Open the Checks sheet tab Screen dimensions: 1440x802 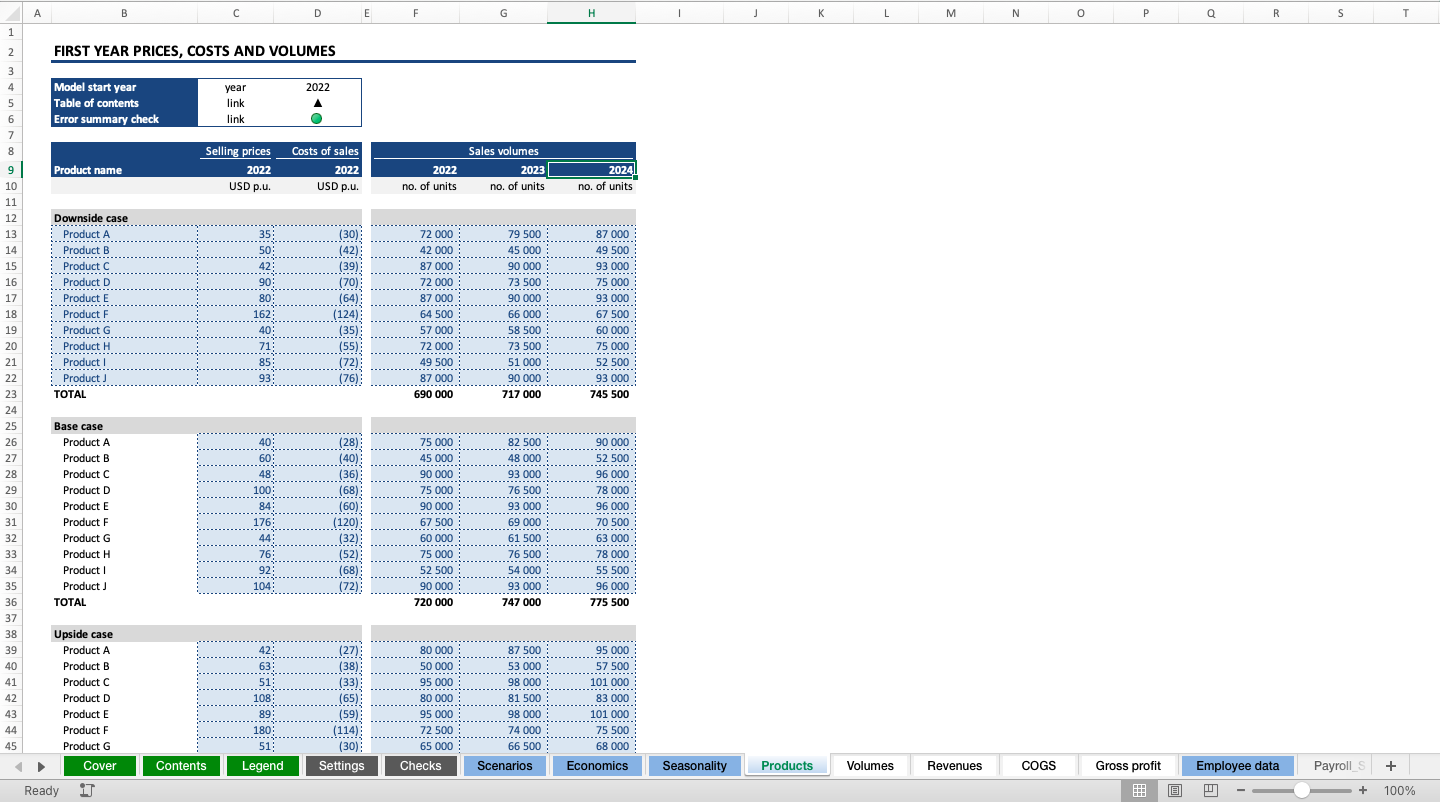(421, 766)
